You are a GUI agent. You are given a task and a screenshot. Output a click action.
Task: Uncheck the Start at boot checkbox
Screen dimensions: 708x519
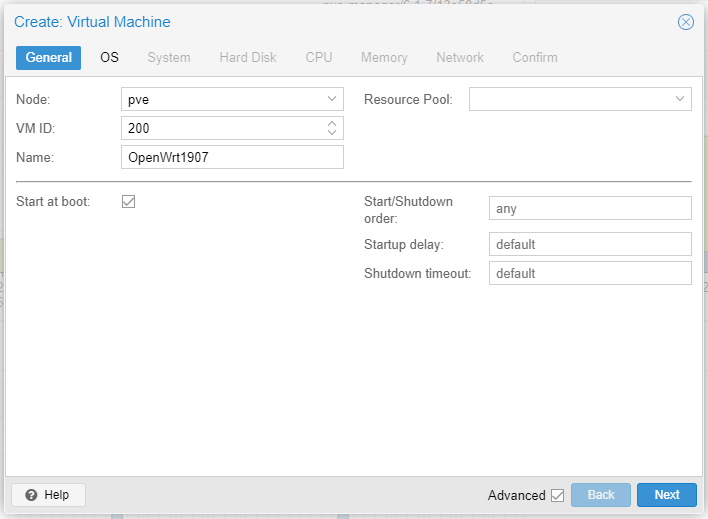point(128,201)
